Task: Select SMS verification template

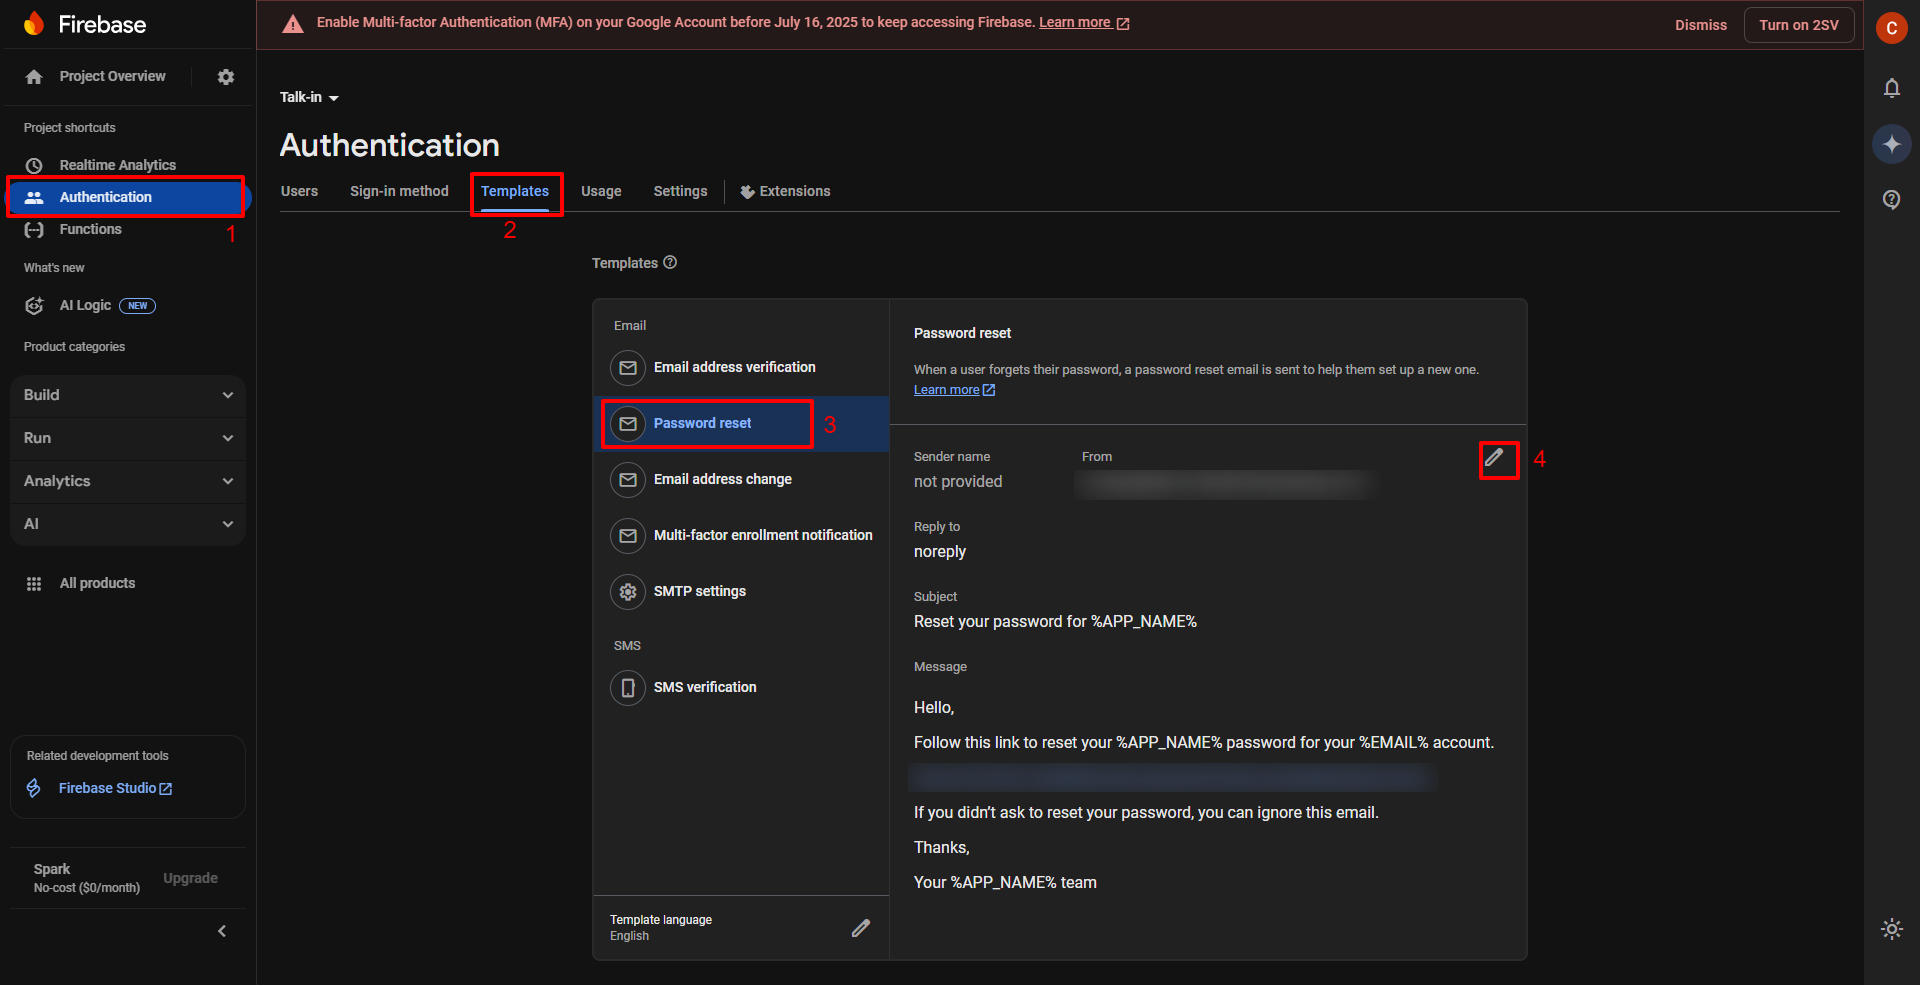Action: 705,687
